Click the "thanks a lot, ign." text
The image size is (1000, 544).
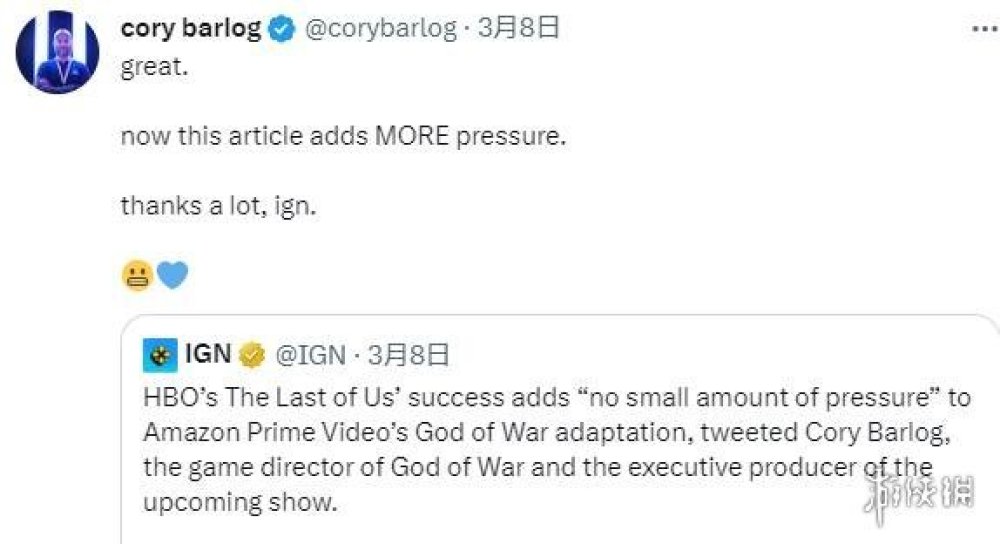point(219,206)
